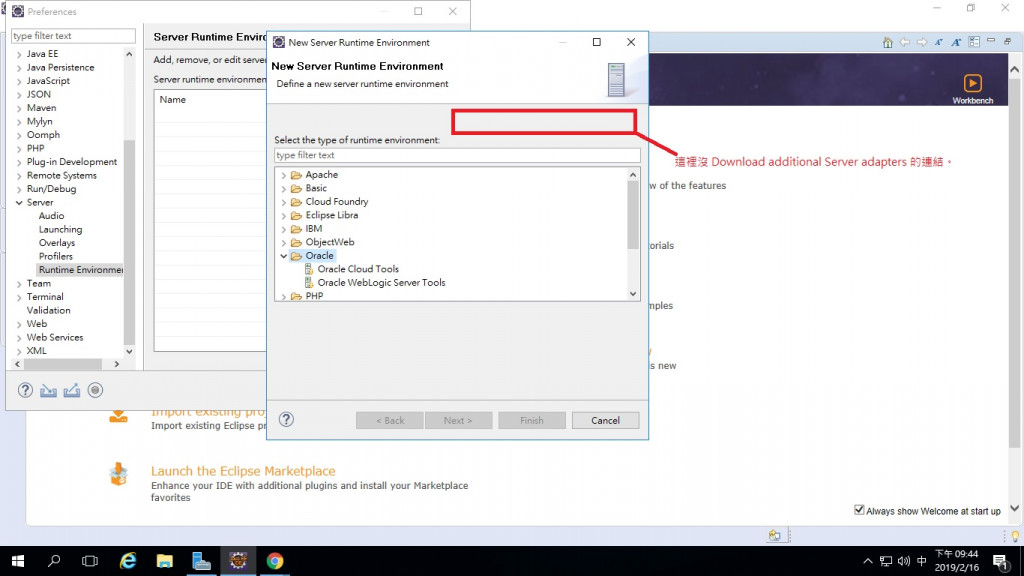Select Oracle Cloud Tools
This screenshot has width=1024, height=576.
point(358,269)
